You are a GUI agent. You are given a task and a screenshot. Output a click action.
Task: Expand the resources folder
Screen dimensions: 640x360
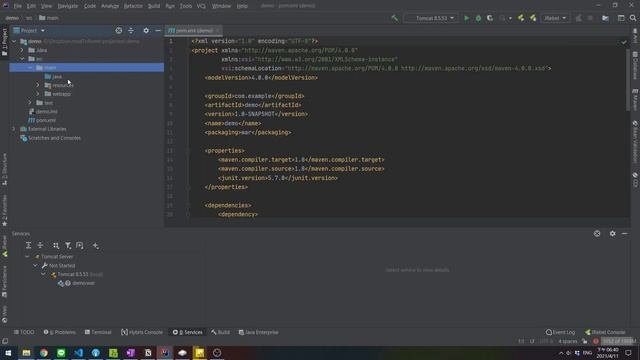click(38, 85)
